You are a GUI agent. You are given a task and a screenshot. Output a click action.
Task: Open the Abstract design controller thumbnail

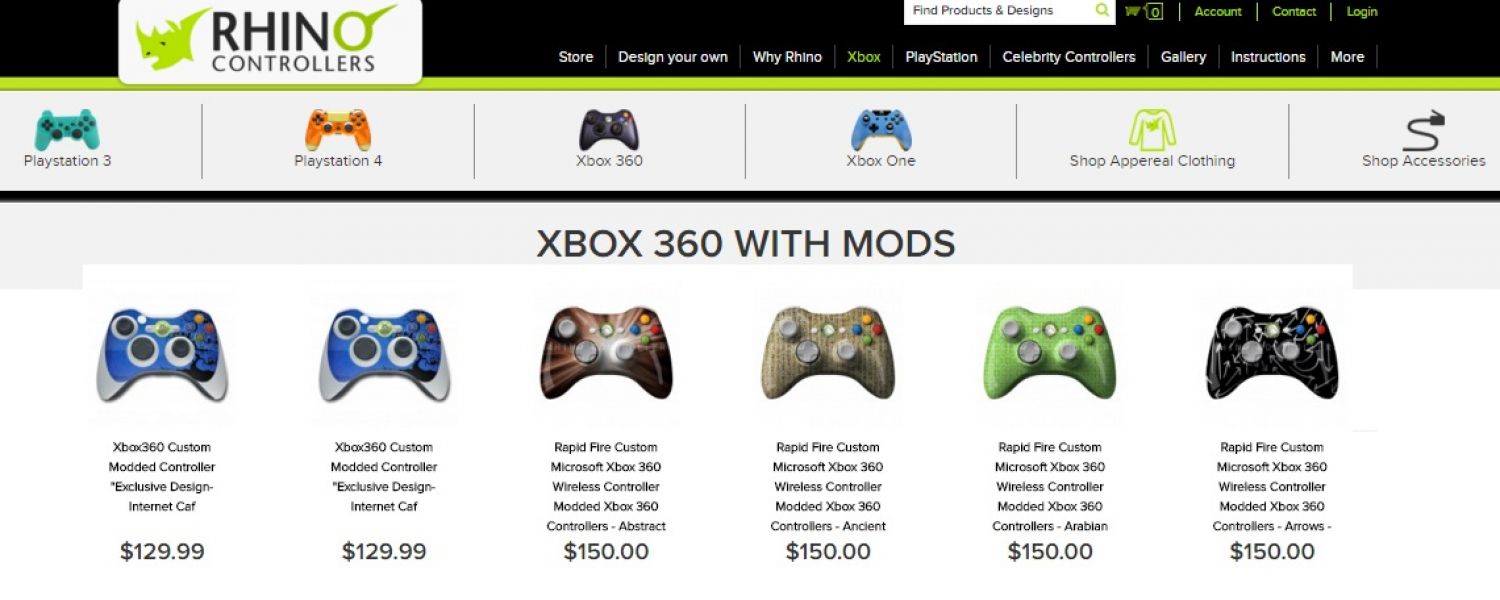point(606,353)
